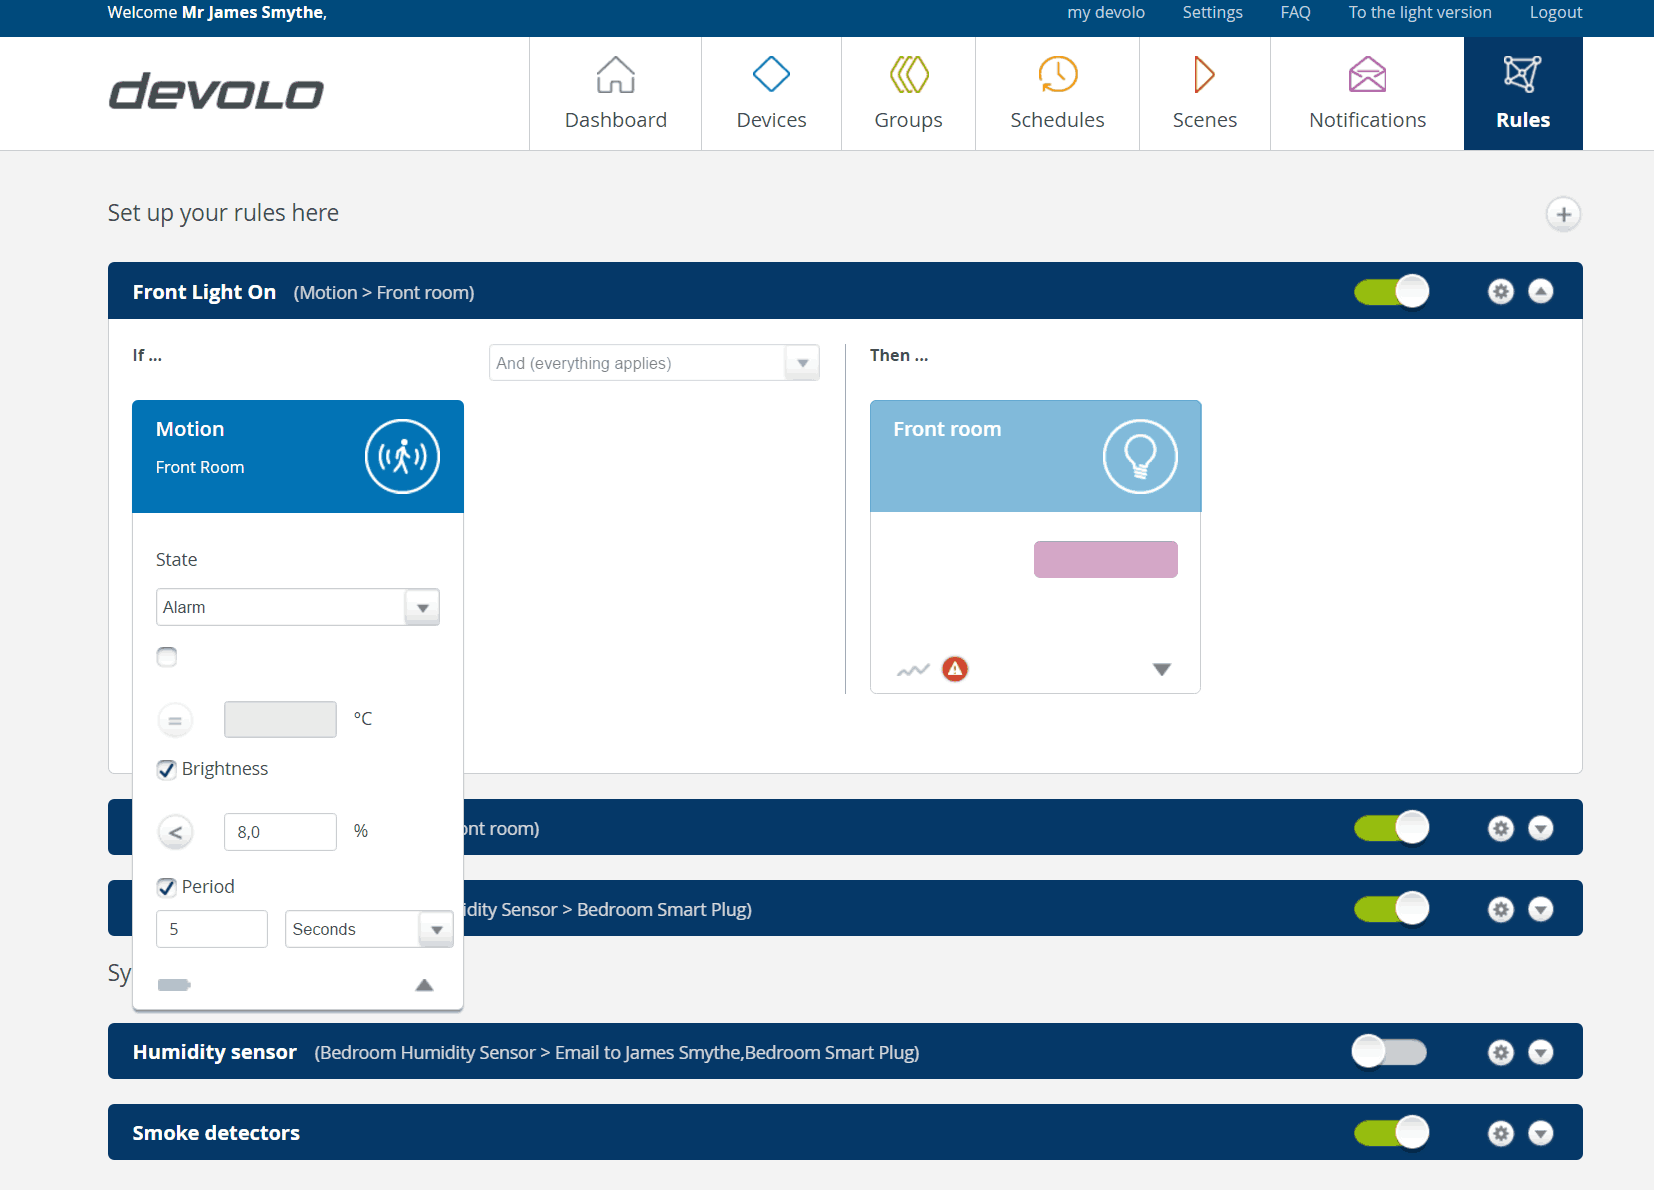Click the add new rule plus icon
This screenshot has width=1654, height=1190.
click(1563, 214)
